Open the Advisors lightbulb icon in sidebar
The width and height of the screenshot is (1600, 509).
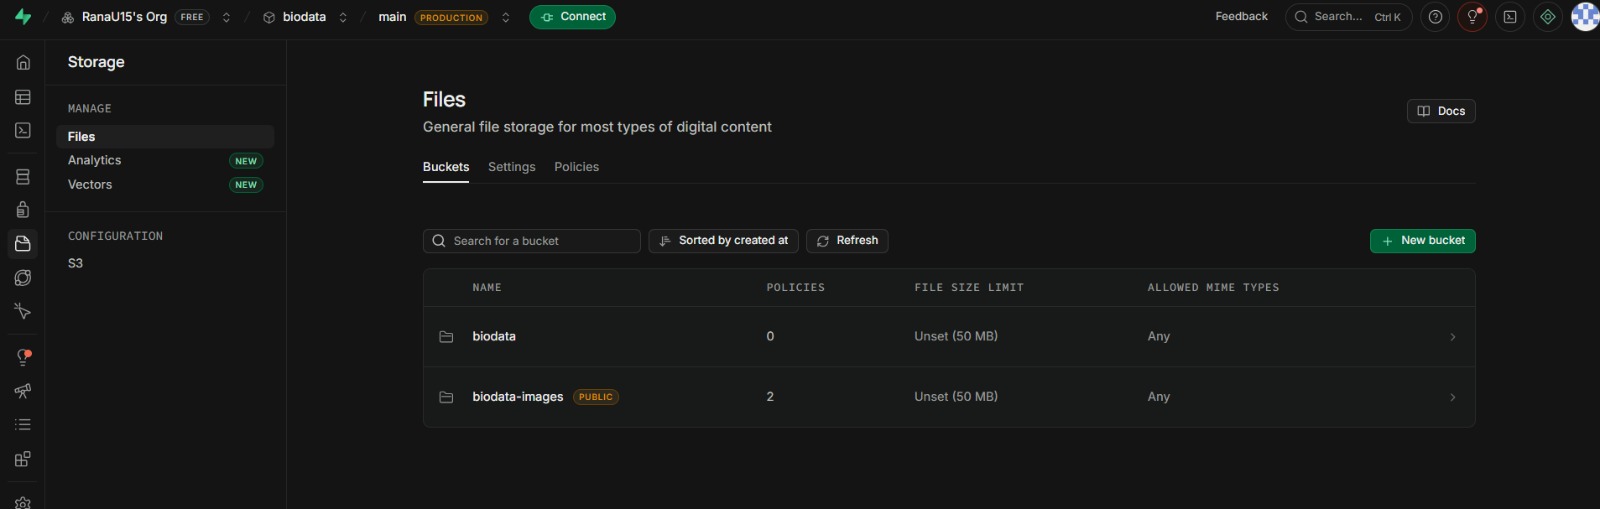(23, 357)
